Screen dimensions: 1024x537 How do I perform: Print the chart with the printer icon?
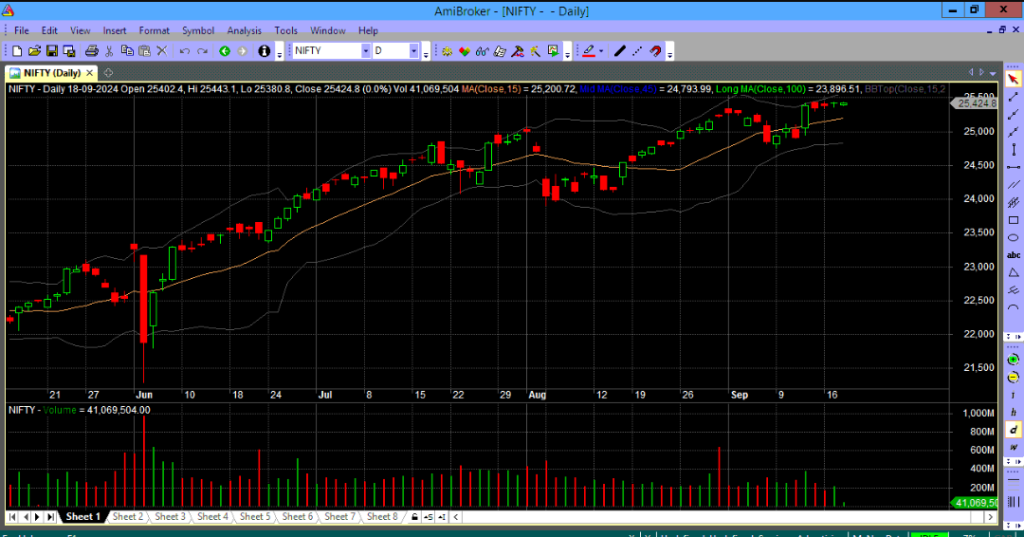pos(91,51)
